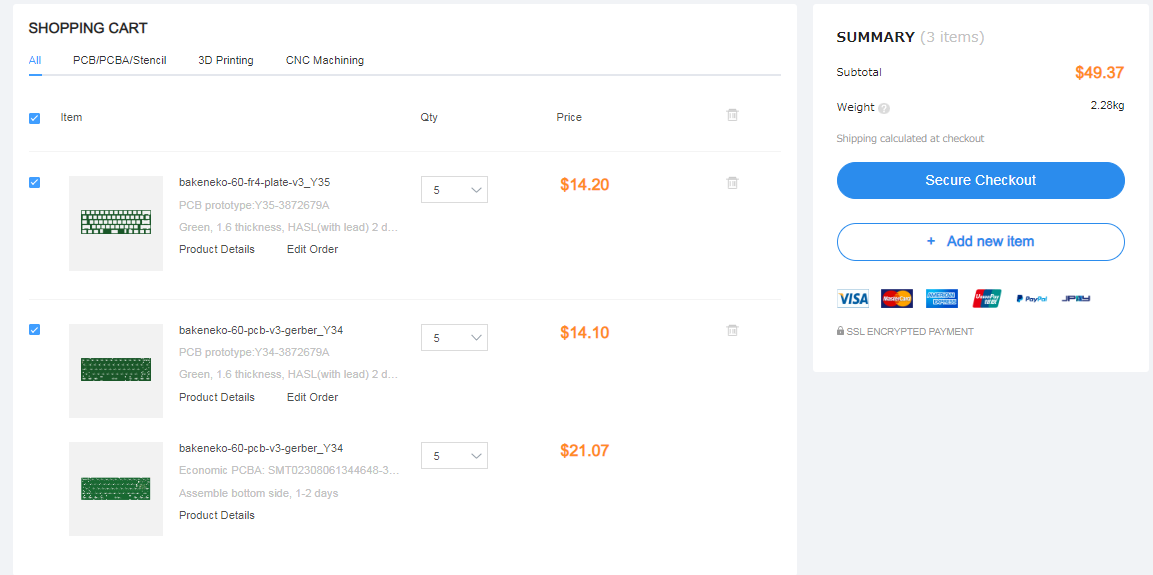
Task: Click the Secure Checkout button
Action: (980, 181)
